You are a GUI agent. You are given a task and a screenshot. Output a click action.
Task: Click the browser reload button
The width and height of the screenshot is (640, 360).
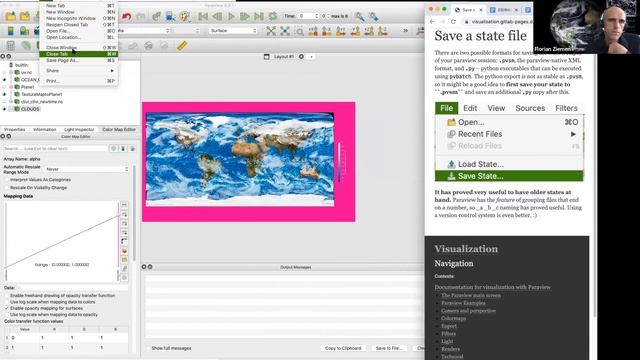[x=453, y=22]
